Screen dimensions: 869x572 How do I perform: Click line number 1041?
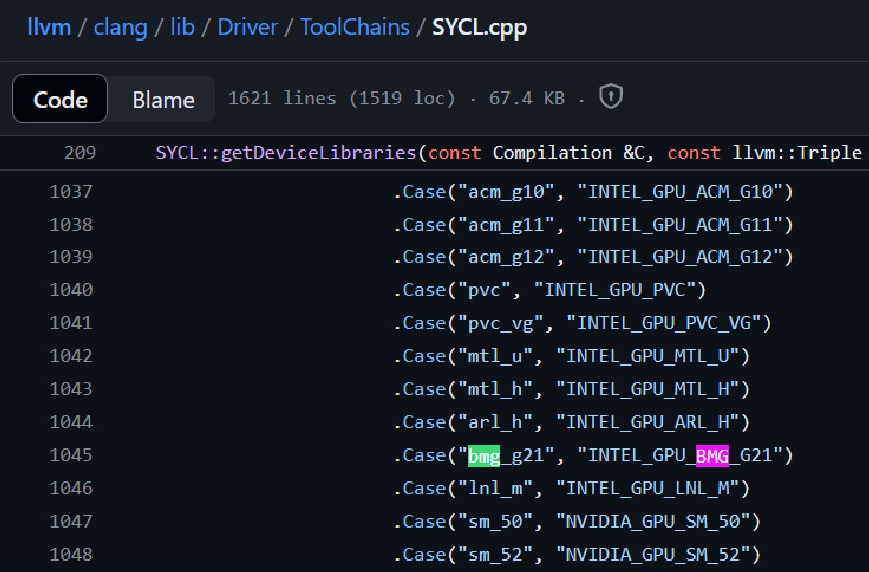pyautogui.click(x=71, y=323)
